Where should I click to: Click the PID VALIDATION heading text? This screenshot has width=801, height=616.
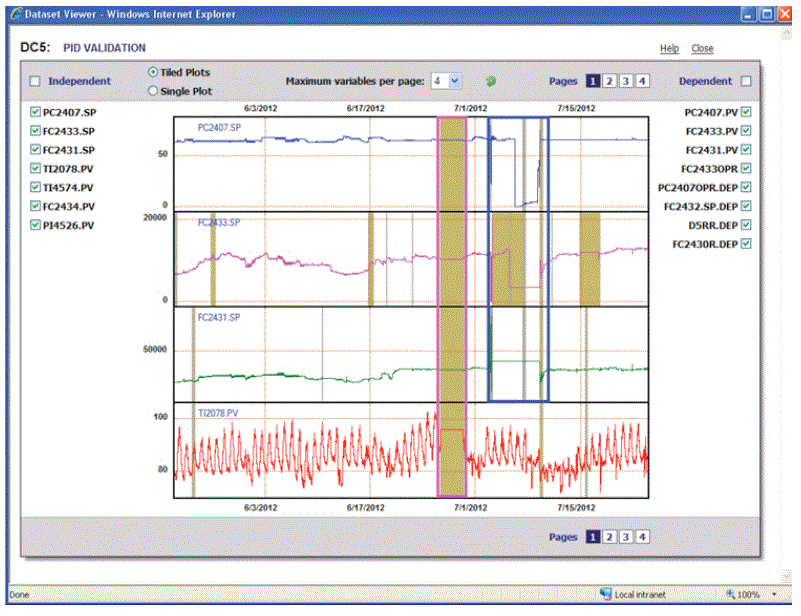pos(104,48)
